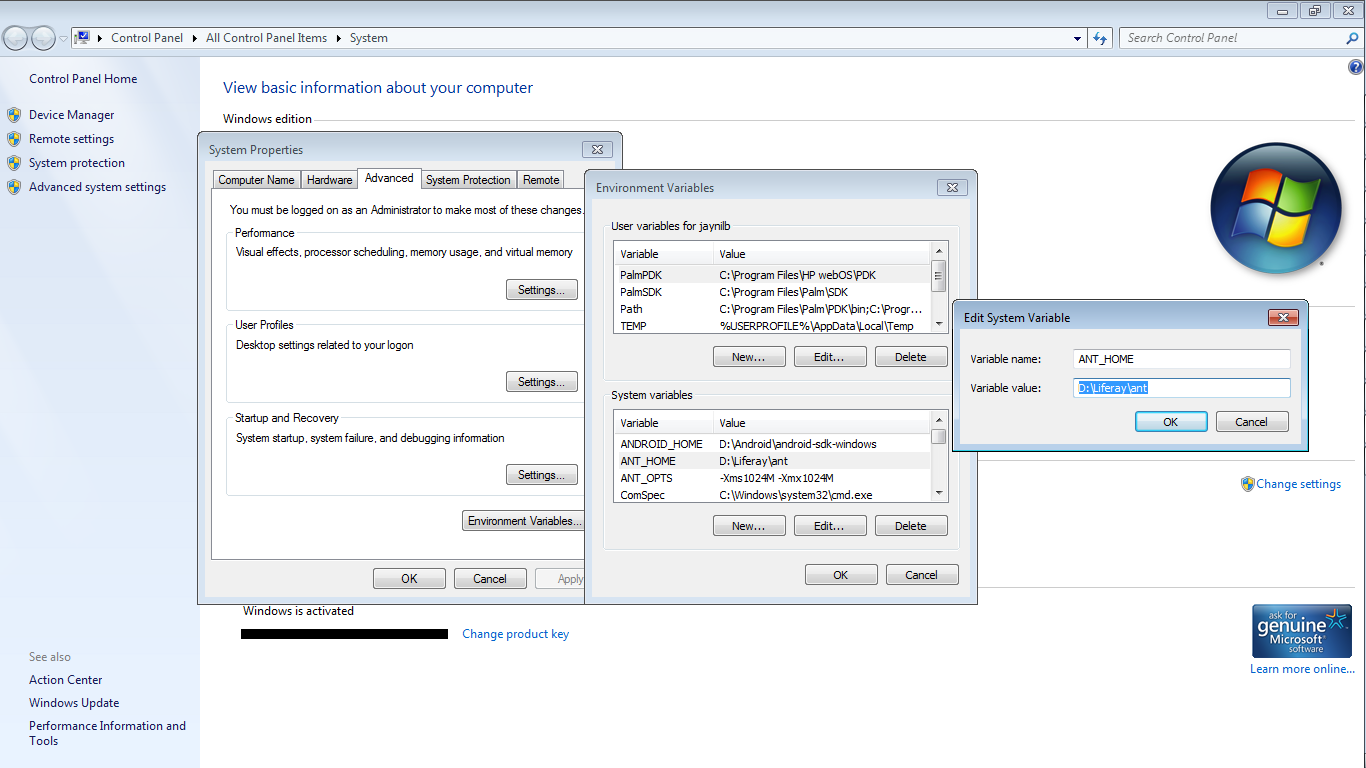Expand the breadcrumb arrow after Control Panel

[x=195, y=38]
